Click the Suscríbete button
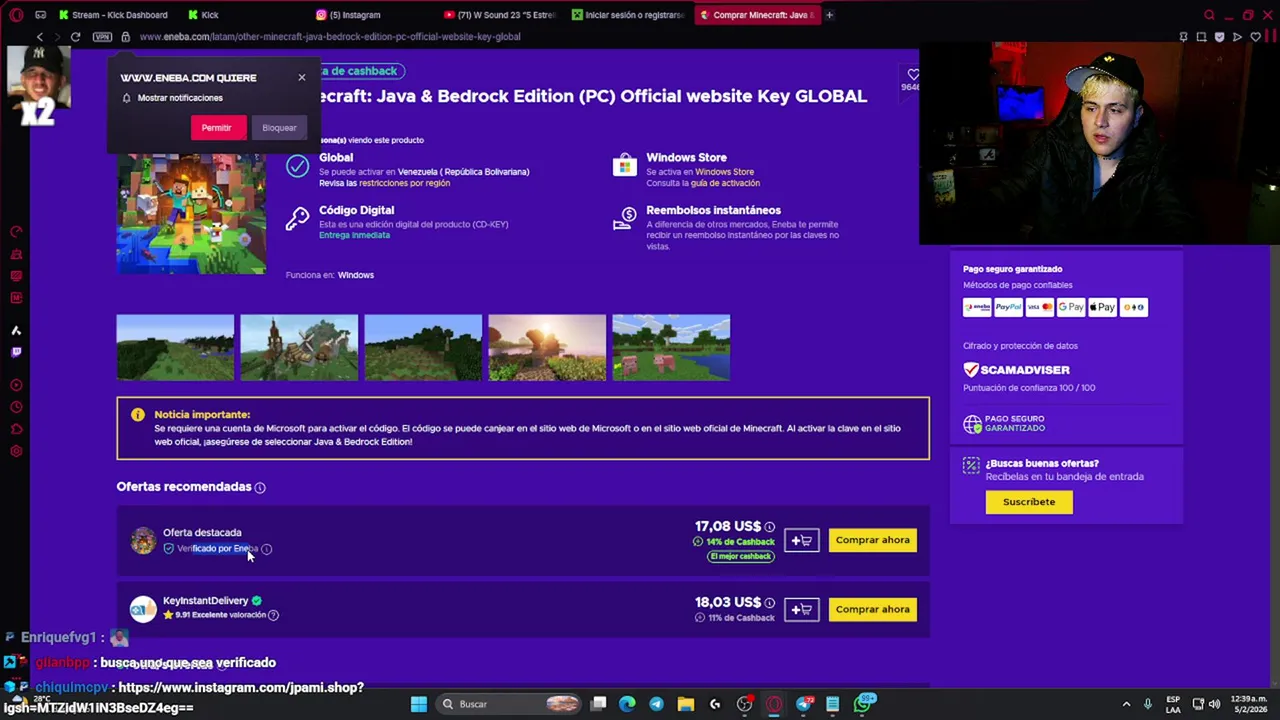Screen dimensions: 1280x720 click(x=1029, y=502)
